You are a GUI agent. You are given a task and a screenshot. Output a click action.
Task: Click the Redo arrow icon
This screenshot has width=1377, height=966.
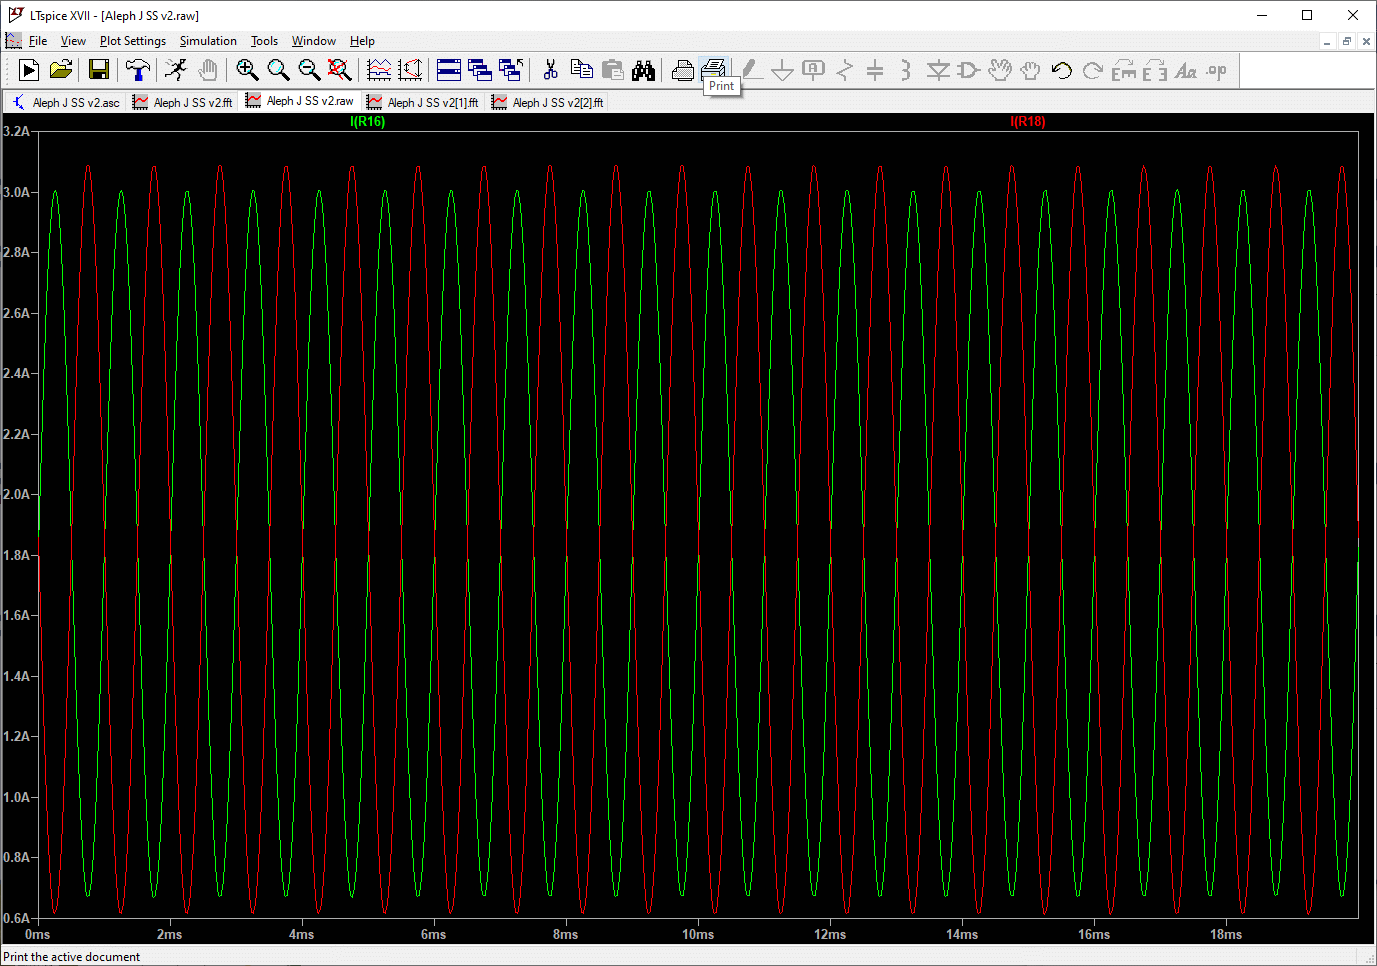[x=1092, y=70]
